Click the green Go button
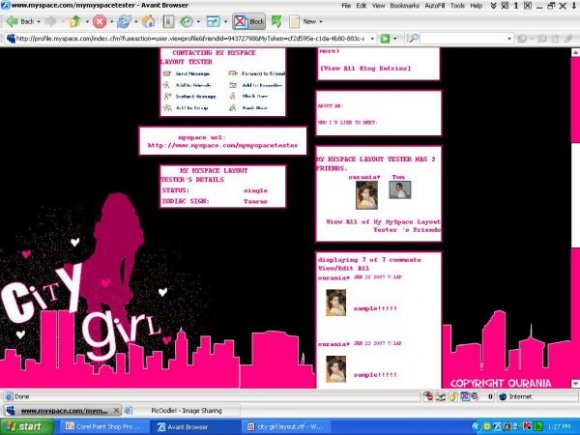 [385, 38]
